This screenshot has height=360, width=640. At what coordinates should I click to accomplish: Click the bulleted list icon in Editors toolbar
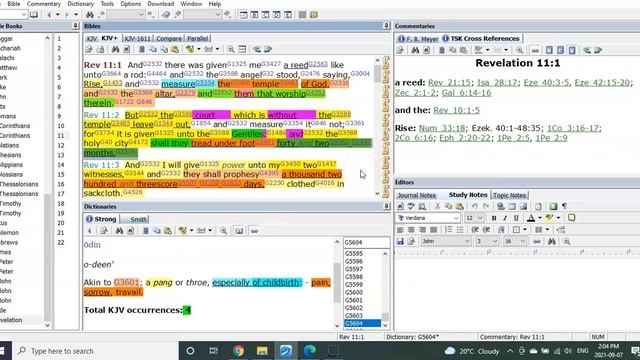460,230
